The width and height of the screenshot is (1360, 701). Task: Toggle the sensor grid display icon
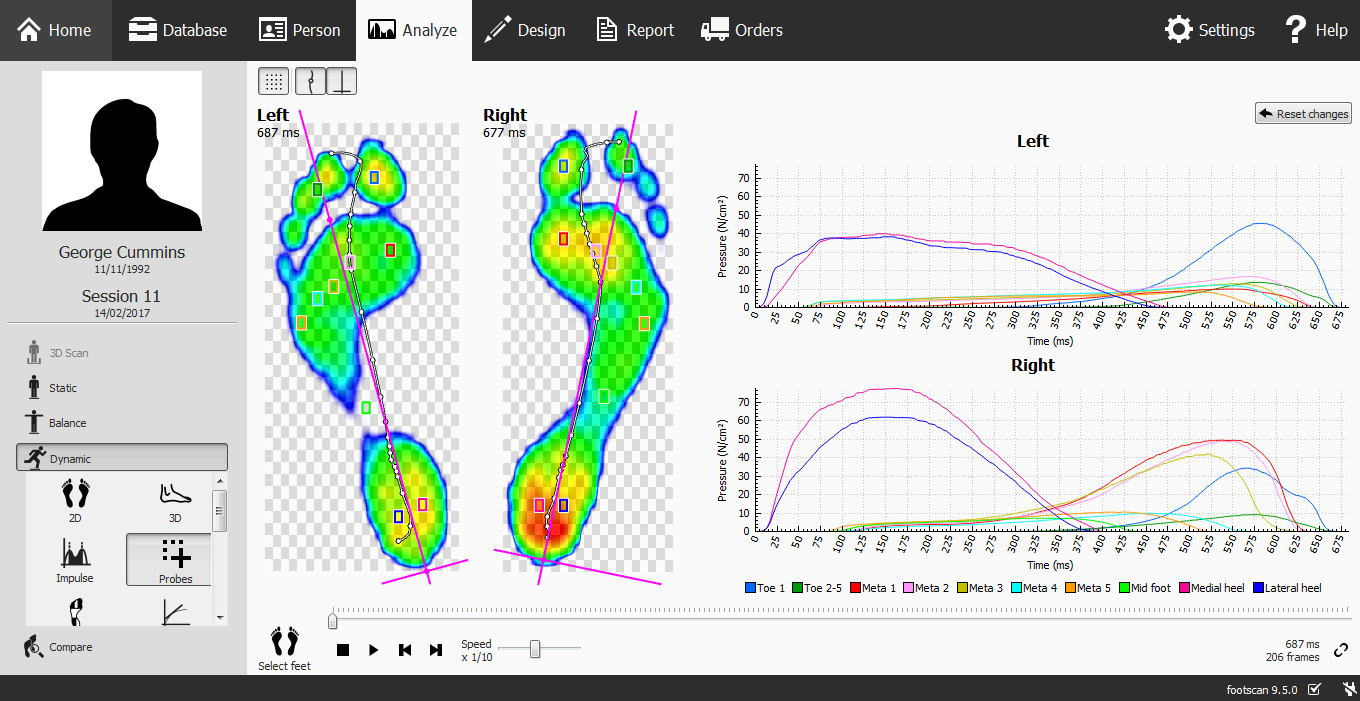(x=272, y=81)
